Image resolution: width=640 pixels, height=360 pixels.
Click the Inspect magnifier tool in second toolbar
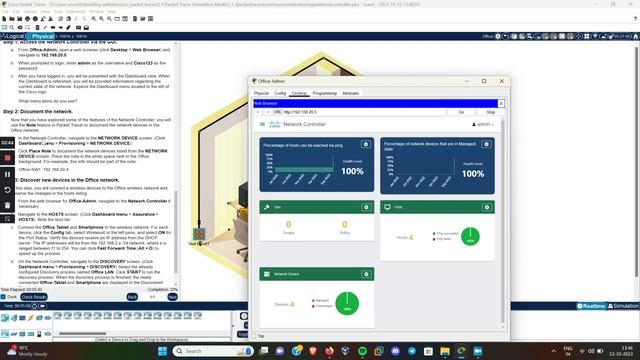click(x=12, y=28)
